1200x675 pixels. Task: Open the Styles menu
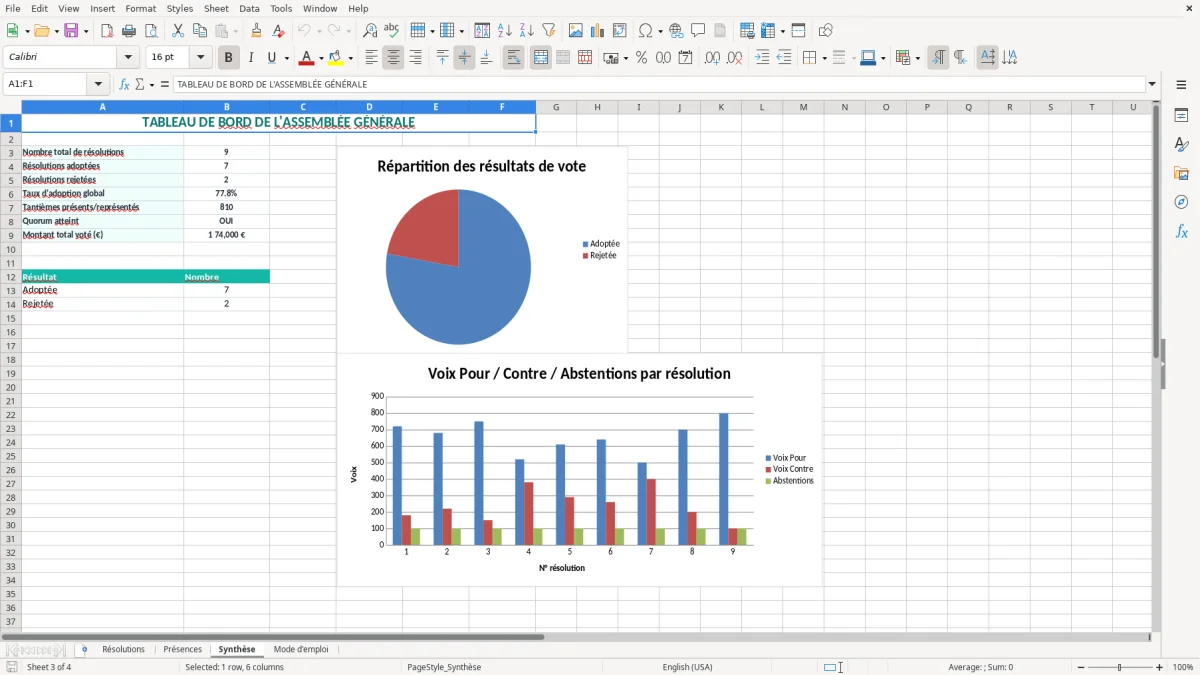pos(180,8)
